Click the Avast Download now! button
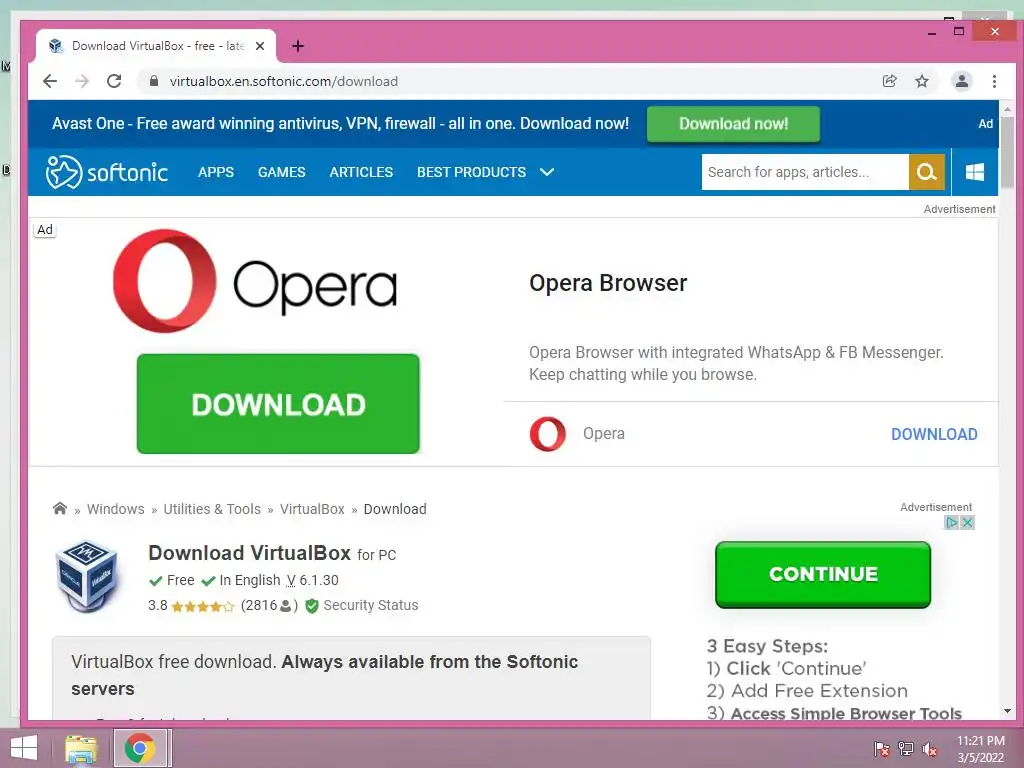 (733, 123)
